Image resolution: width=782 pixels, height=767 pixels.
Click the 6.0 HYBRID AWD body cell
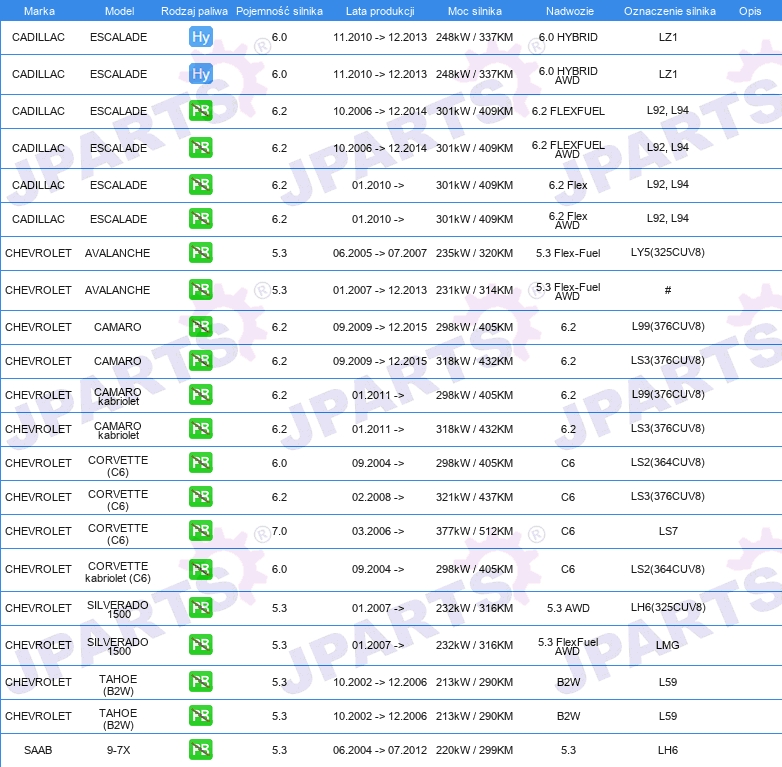pos(568,75)
